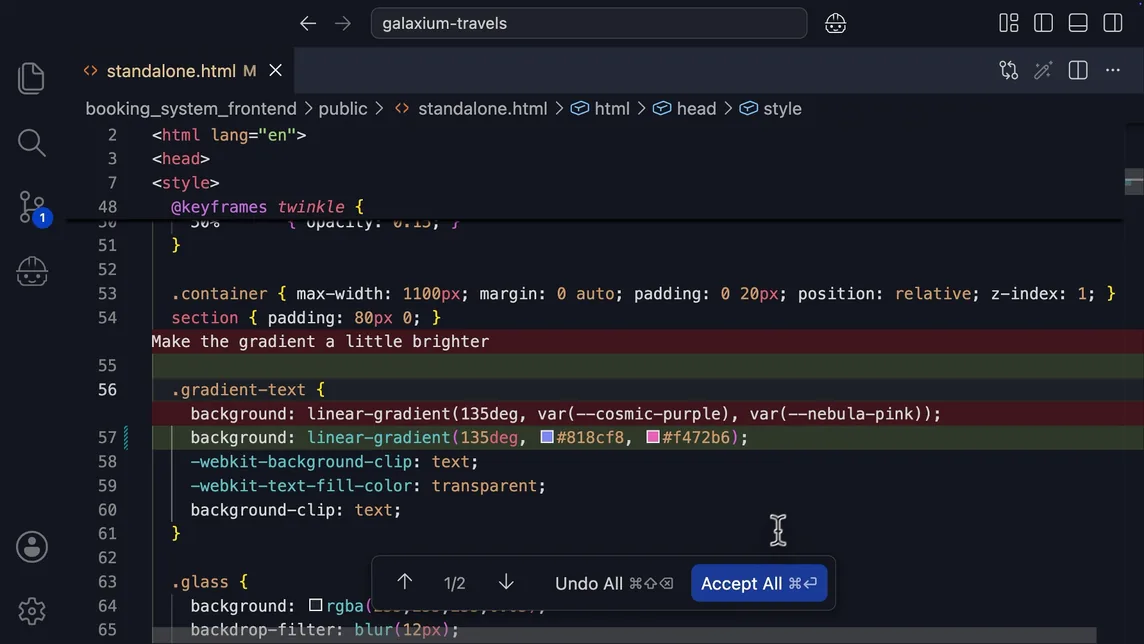Open the Accounts menu
1144x644 pixels.
tap(32, 547)
